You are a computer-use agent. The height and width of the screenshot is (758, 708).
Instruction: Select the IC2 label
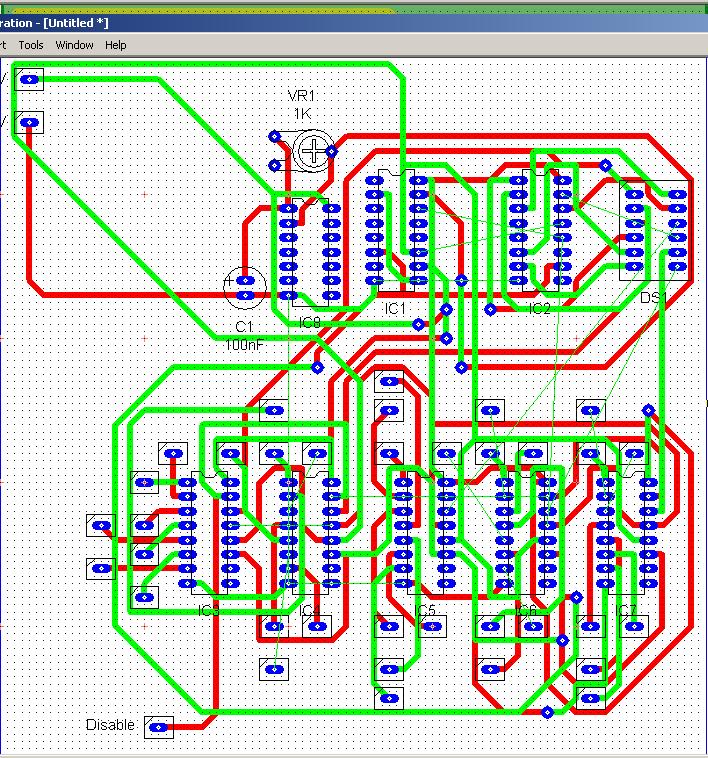point(539,308)
